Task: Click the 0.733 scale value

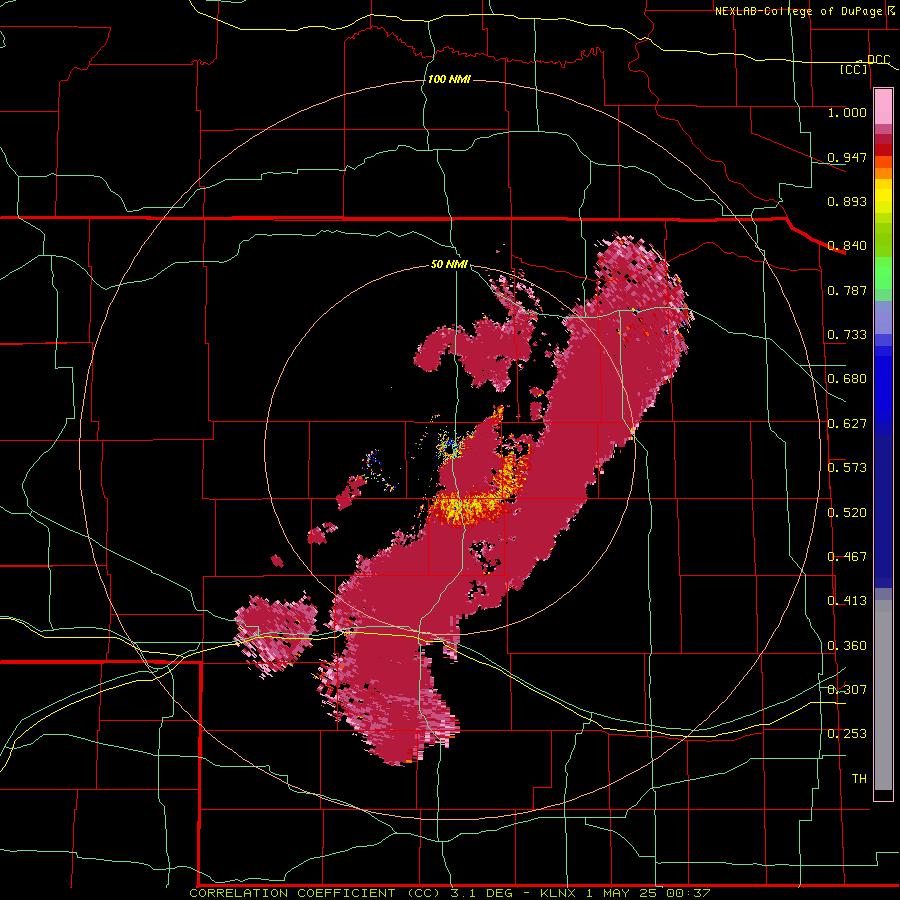Action: click(x=847, y=335)
